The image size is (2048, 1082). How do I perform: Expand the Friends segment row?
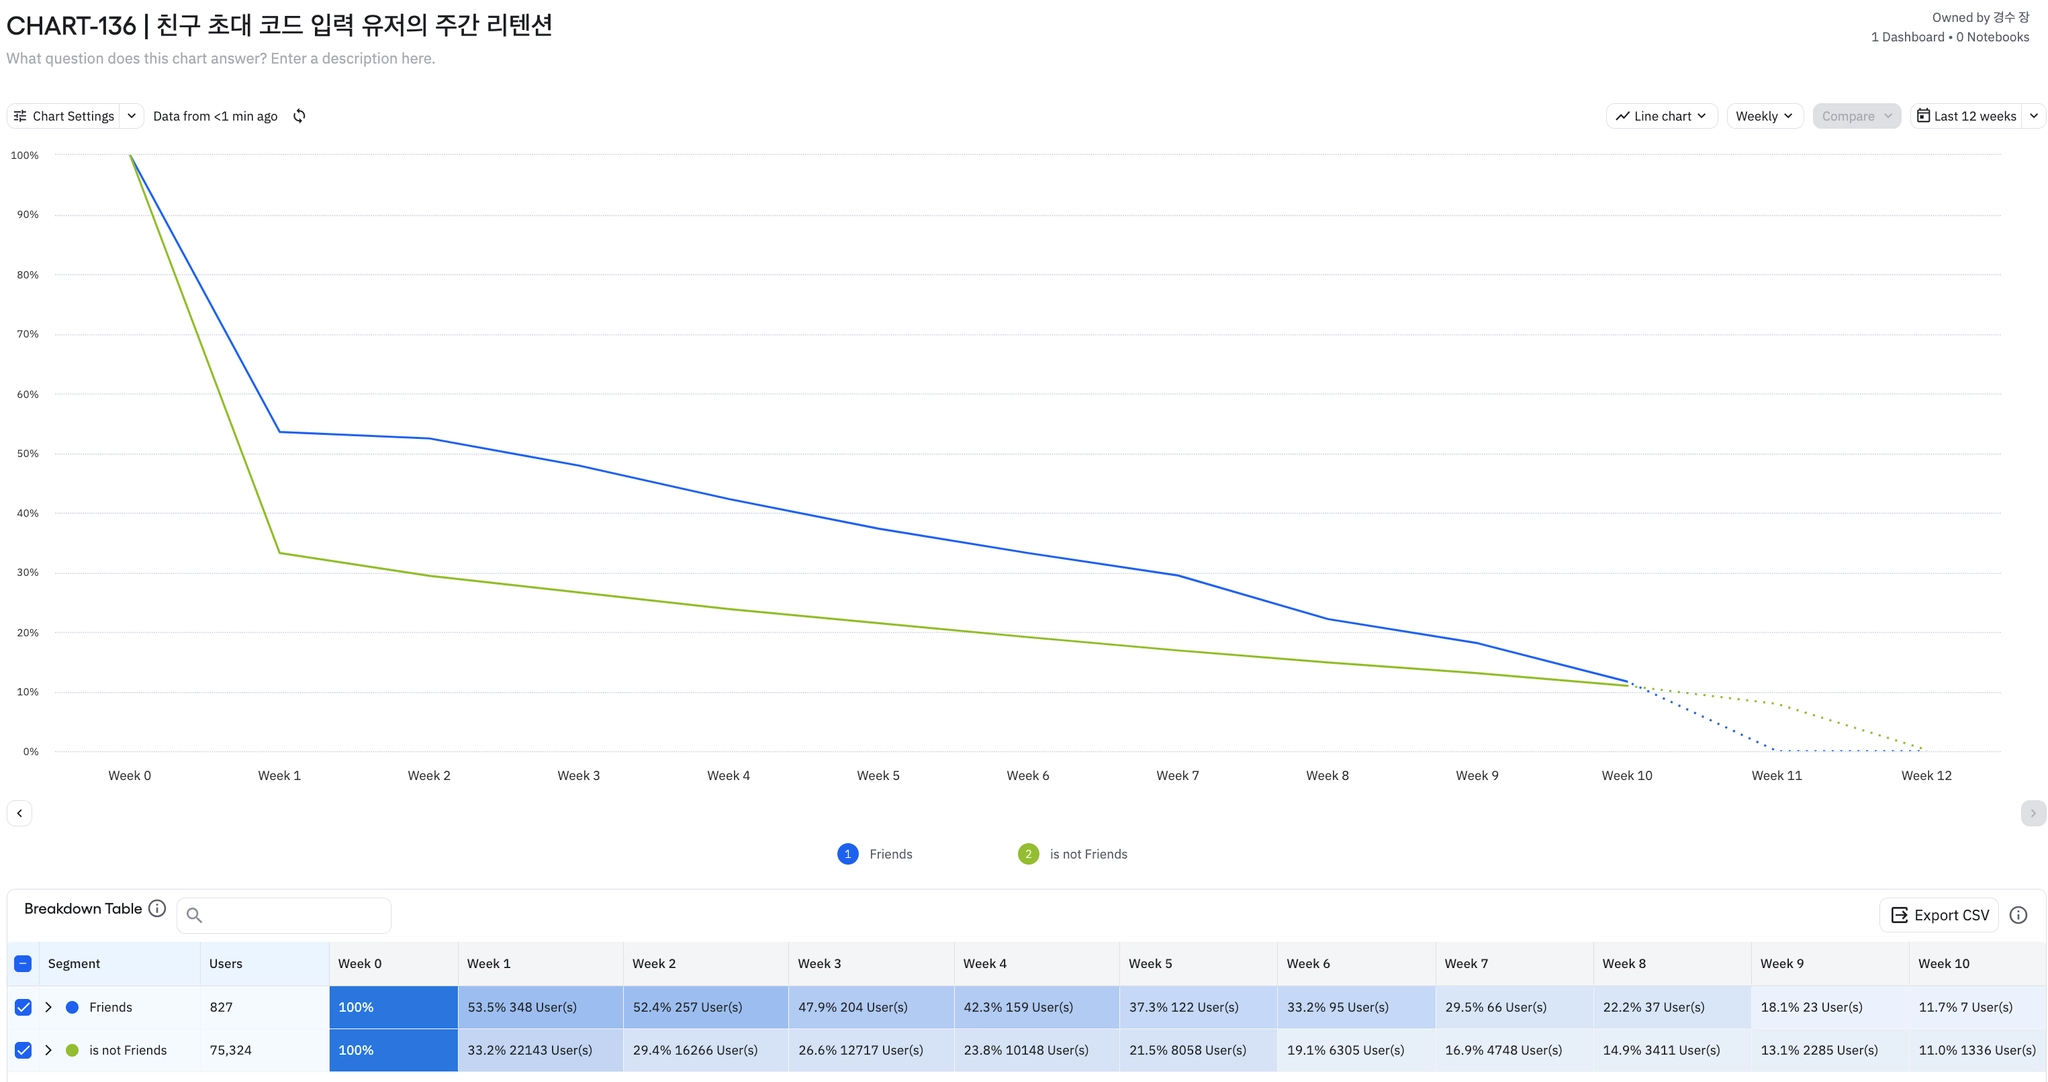pos(48,1007)
